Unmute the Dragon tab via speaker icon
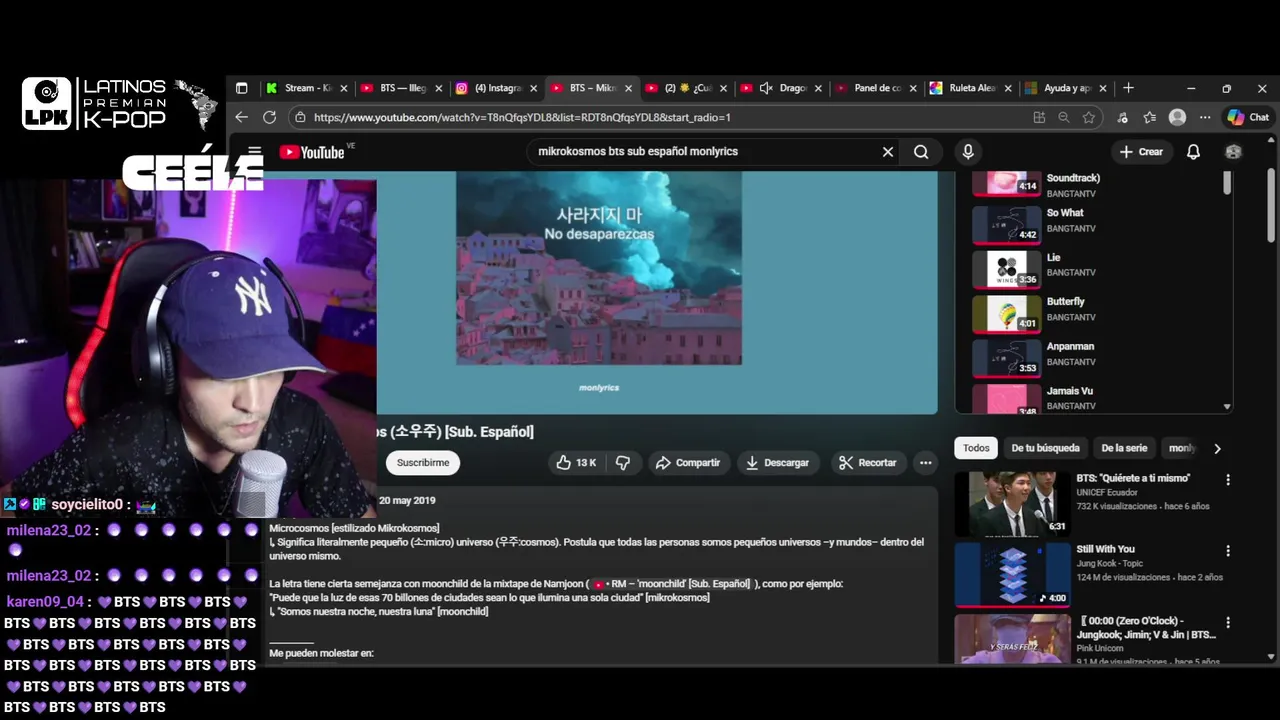 [x=766, y=88]
